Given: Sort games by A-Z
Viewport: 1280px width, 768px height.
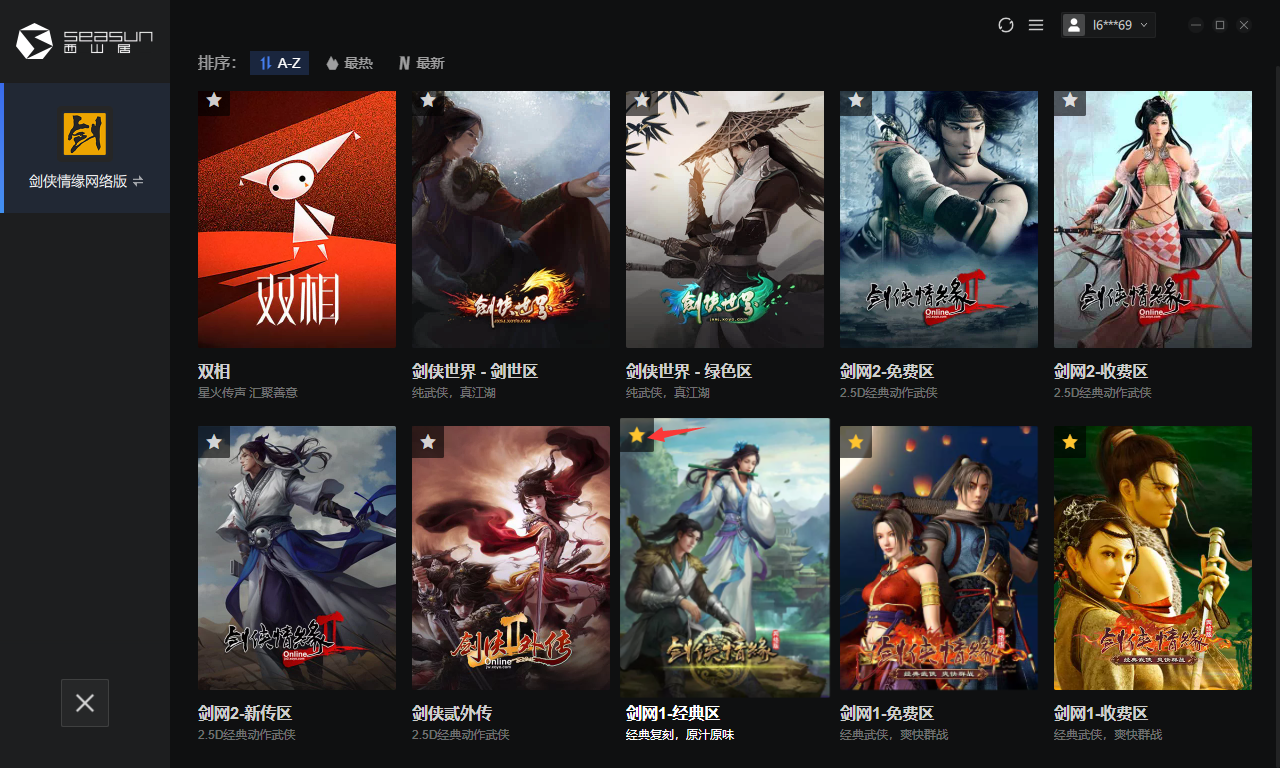Looking at the screenshot, I should pos(279,63).
